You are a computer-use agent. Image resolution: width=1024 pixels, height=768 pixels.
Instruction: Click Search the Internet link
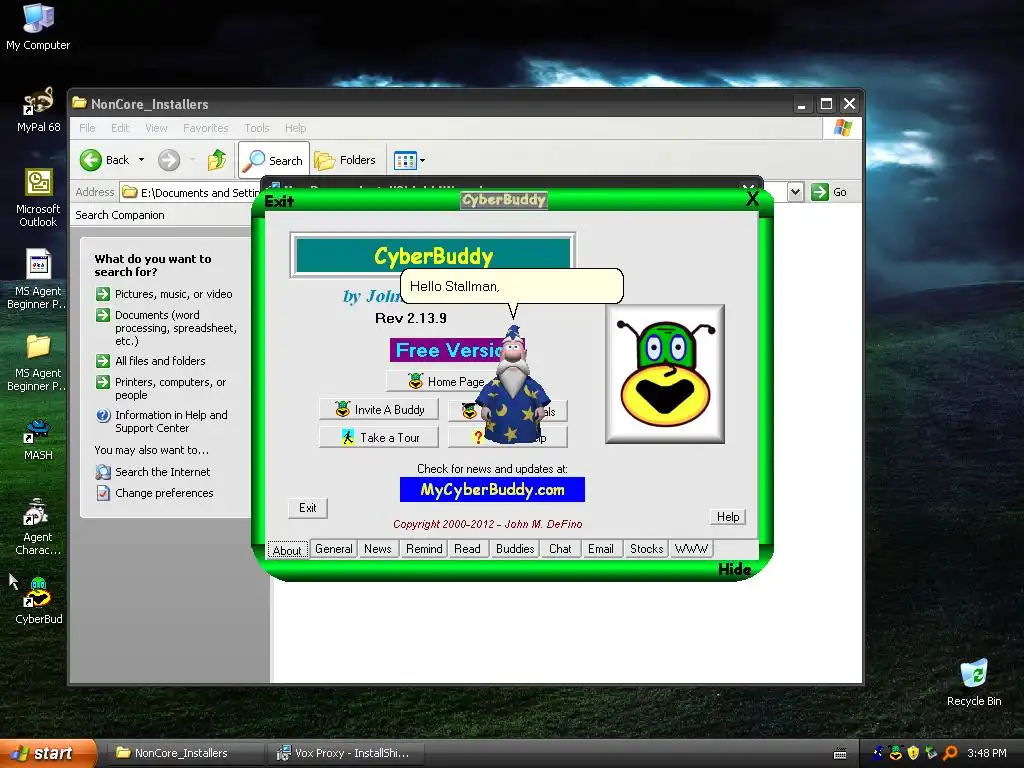(x=153, y=472)
